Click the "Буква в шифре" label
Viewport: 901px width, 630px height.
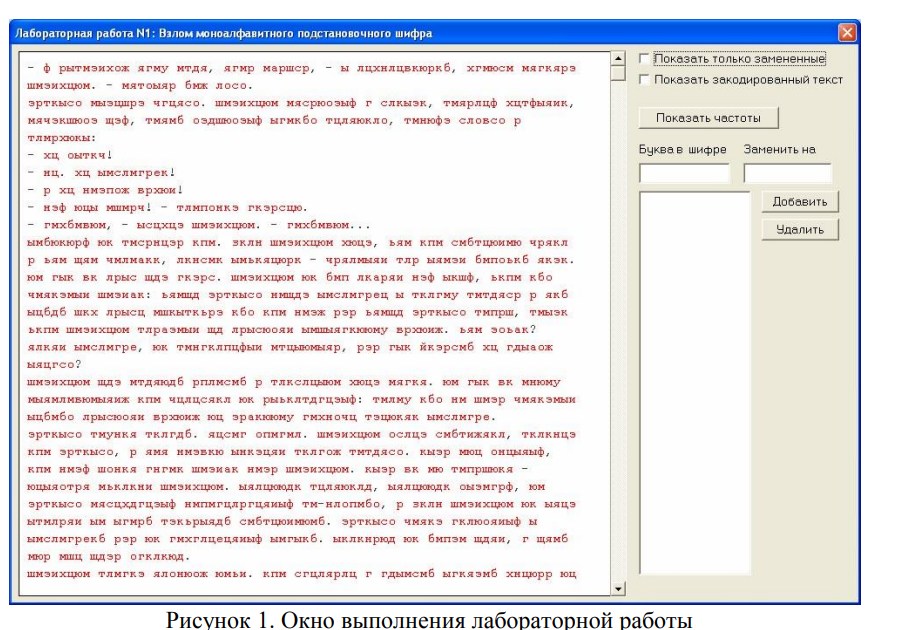[x=682, y=150]
